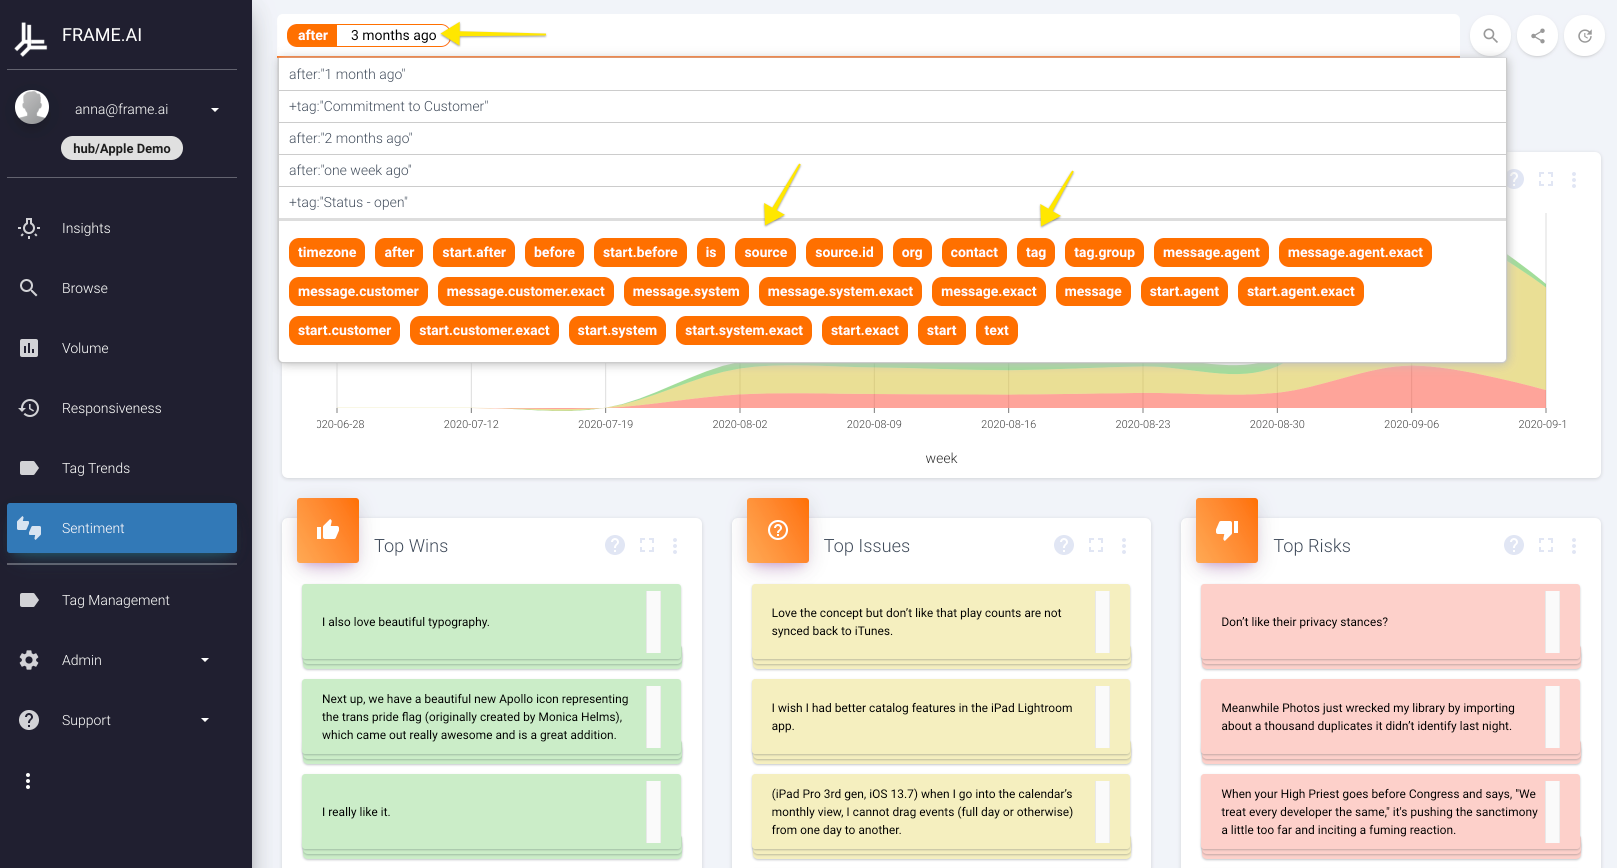Click the Insights lightbulb icon
Image resolution: width=1617 pixels, height=868 pixels.
tap(29, 228)
